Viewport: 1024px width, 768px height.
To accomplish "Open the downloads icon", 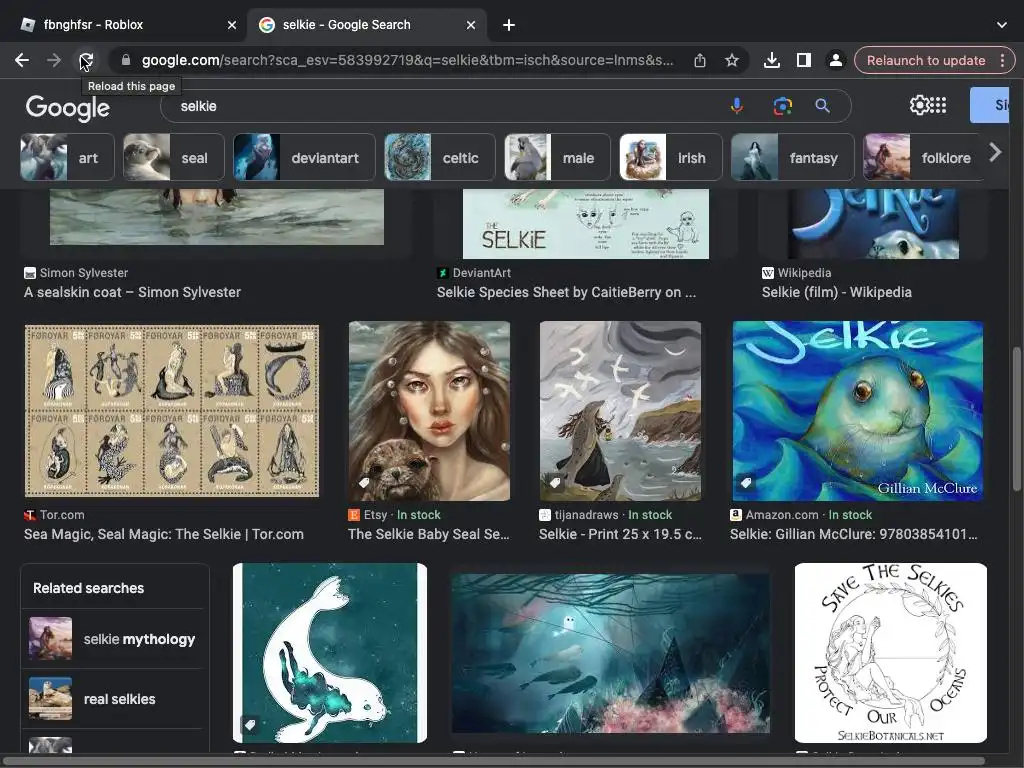I will [x=772, y=60].
